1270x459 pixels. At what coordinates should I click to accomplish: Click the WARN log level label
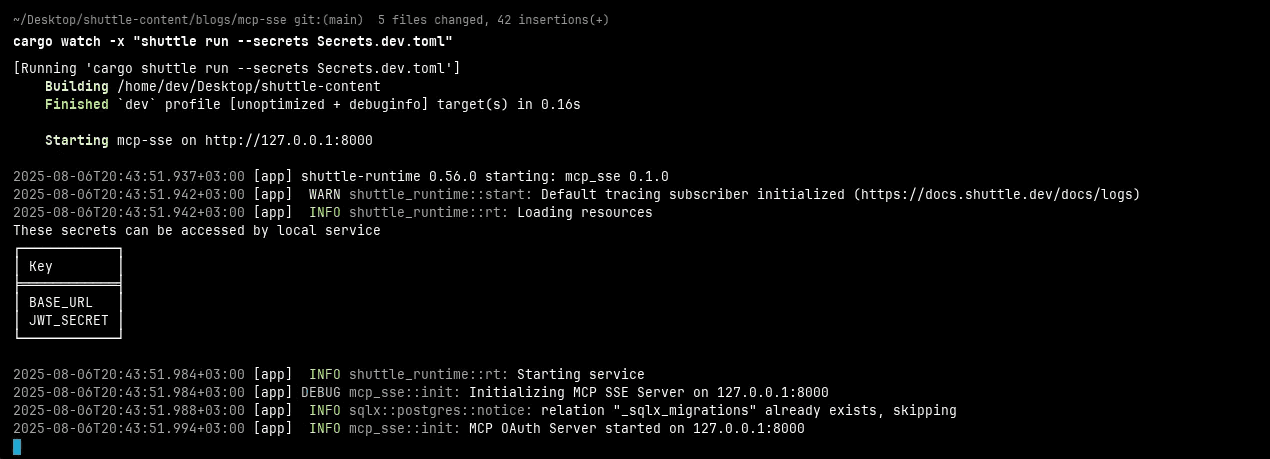coord(324,194)
